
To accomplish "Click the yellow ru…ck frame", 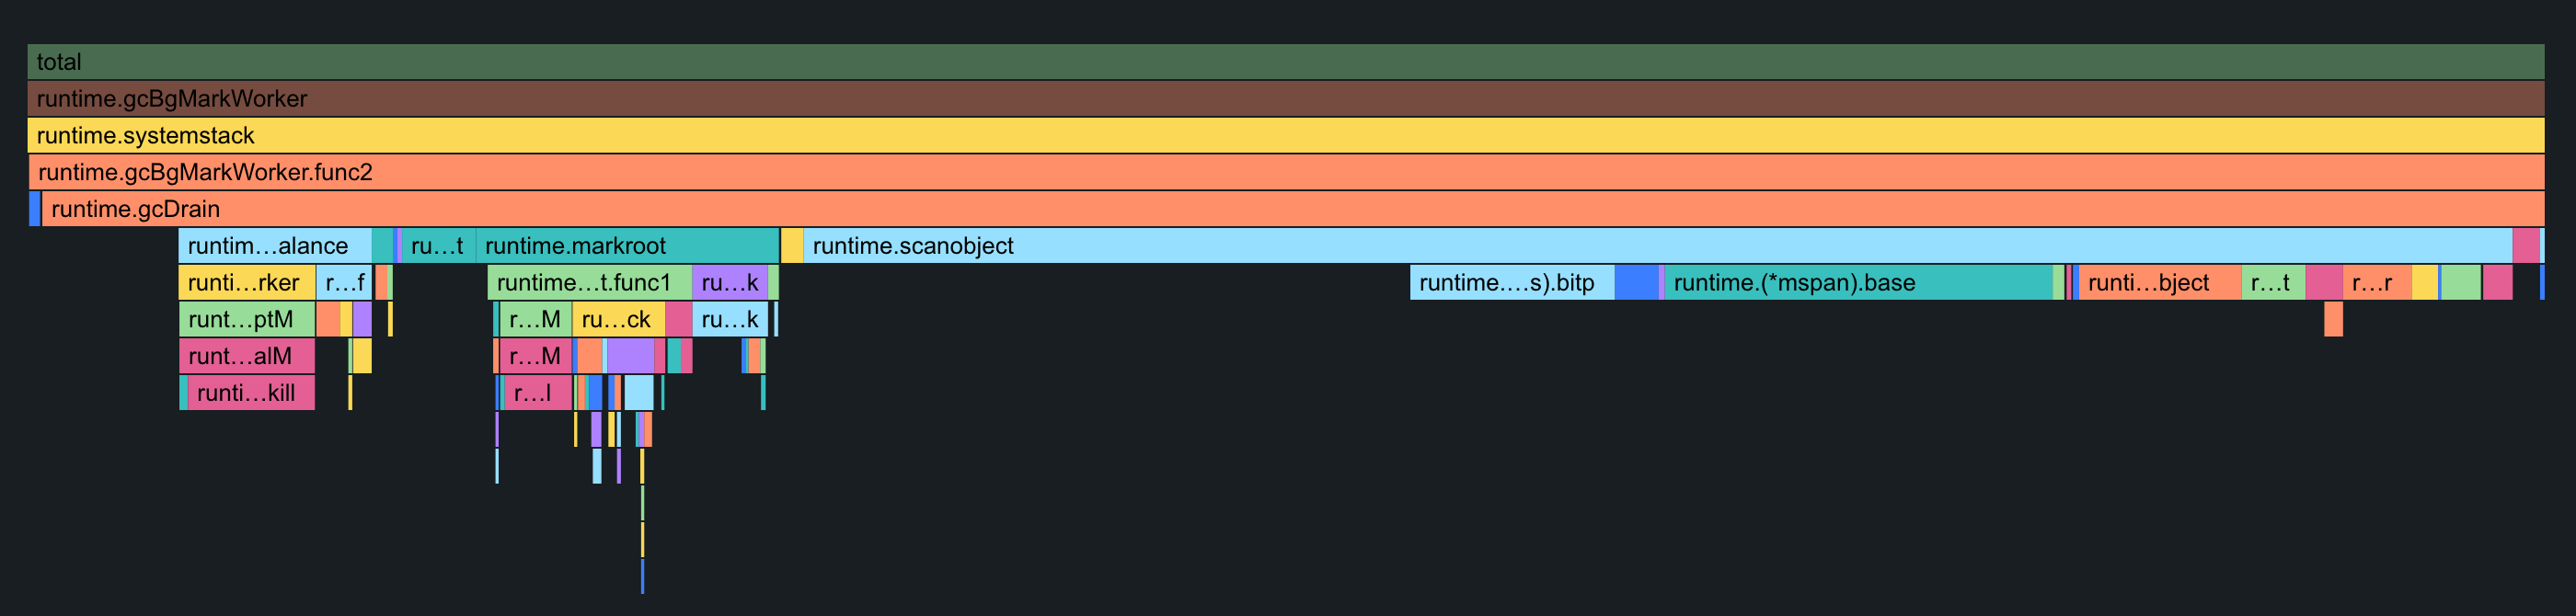I will (x=617, y=320).
